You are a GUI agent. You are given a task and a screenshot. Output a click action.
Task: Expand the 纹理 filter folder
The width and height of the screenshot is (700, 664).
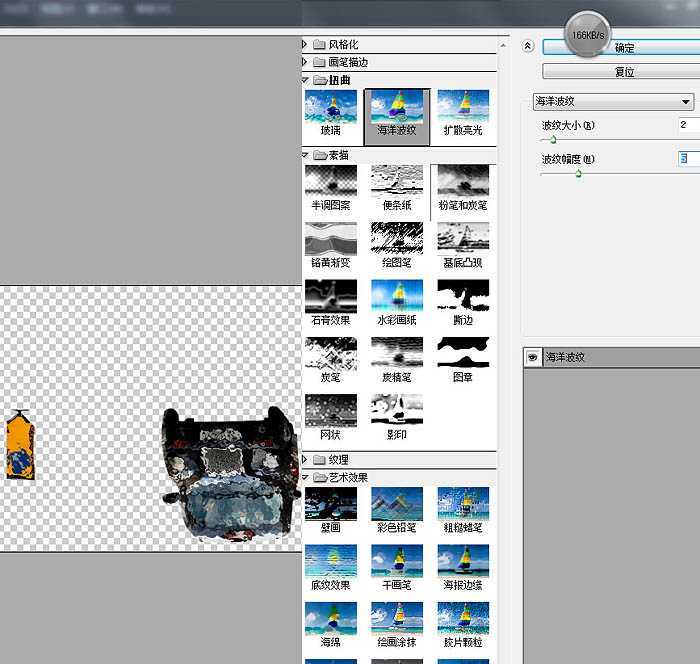[x=305, y=459]
